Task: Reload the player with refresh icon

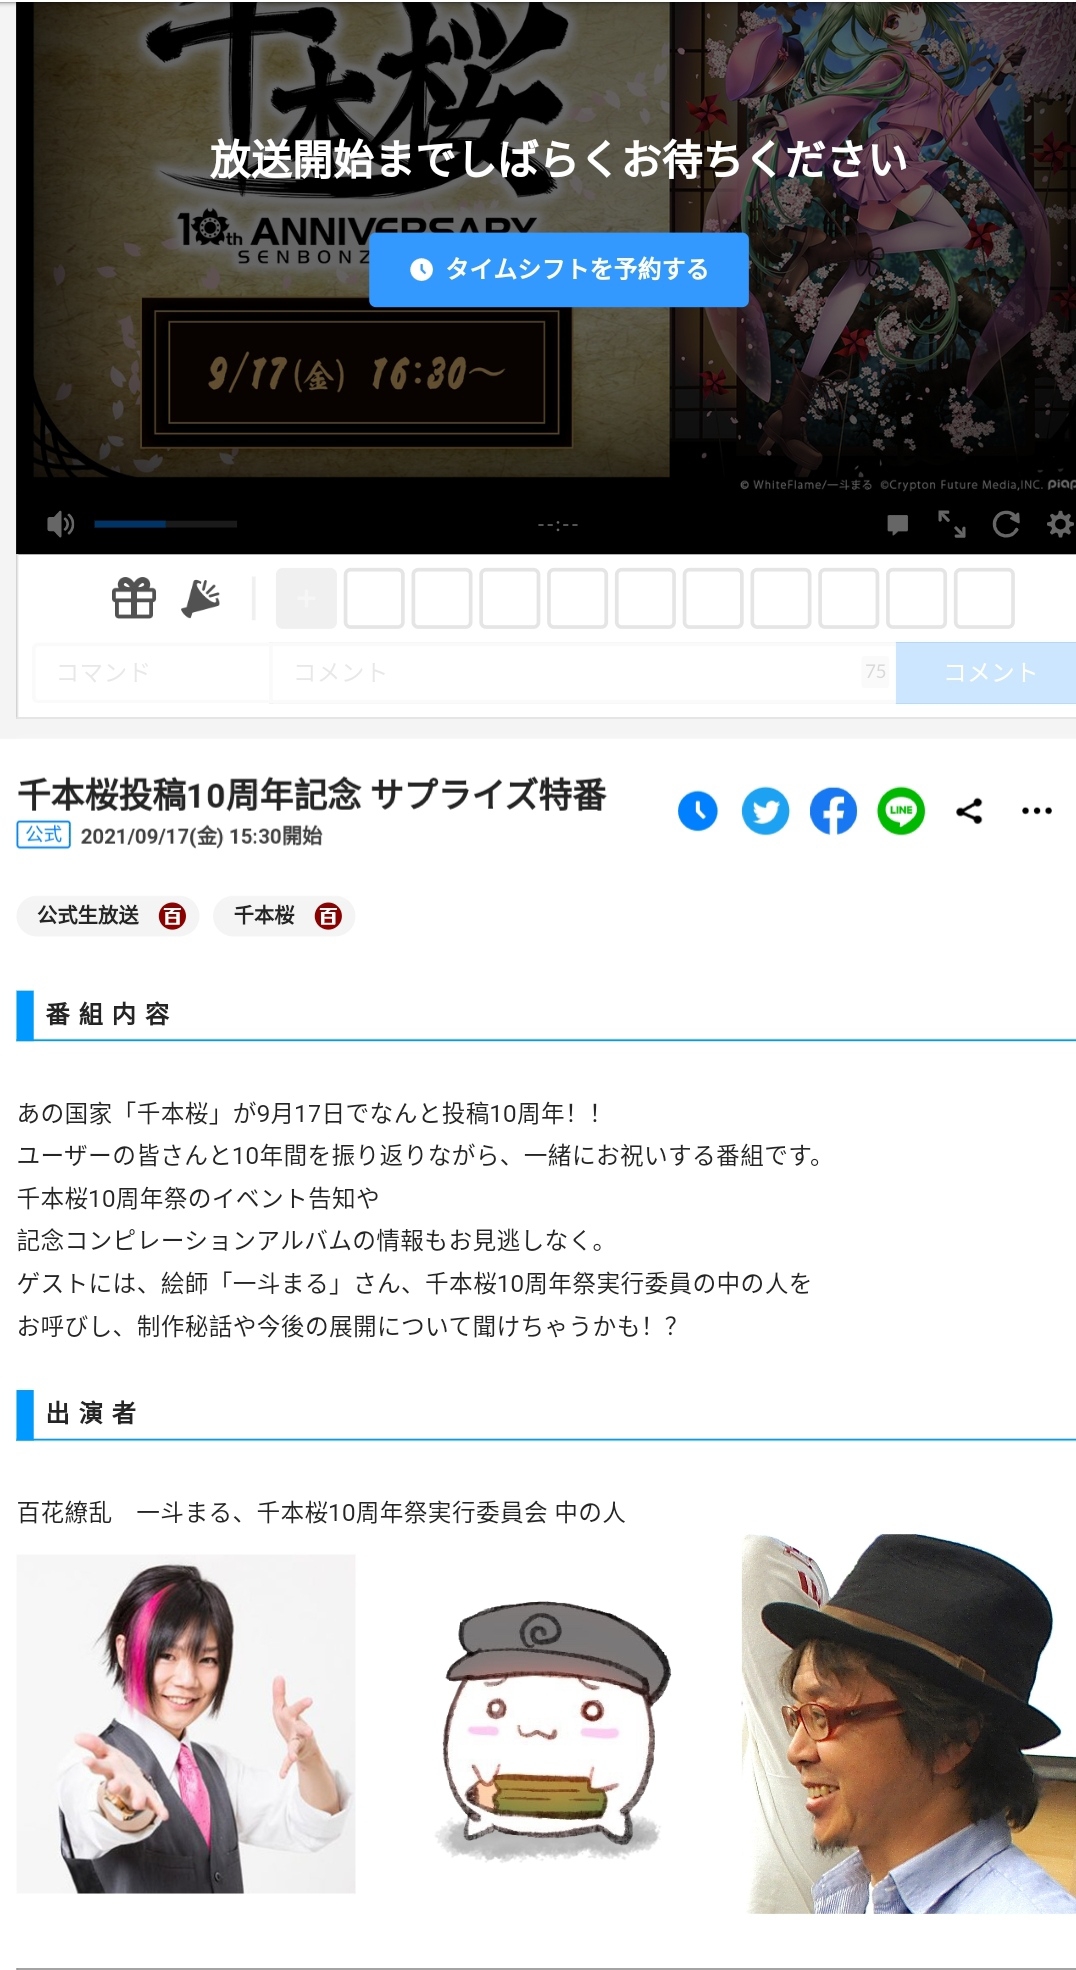Action: tap(1005, 524)
